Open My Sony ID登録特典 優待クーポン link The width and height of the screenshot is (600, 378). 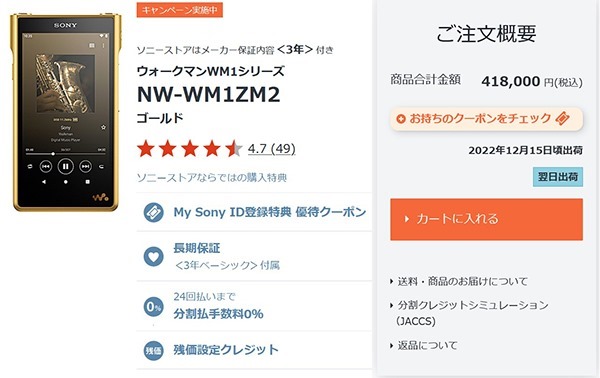(x=270, y=212)
